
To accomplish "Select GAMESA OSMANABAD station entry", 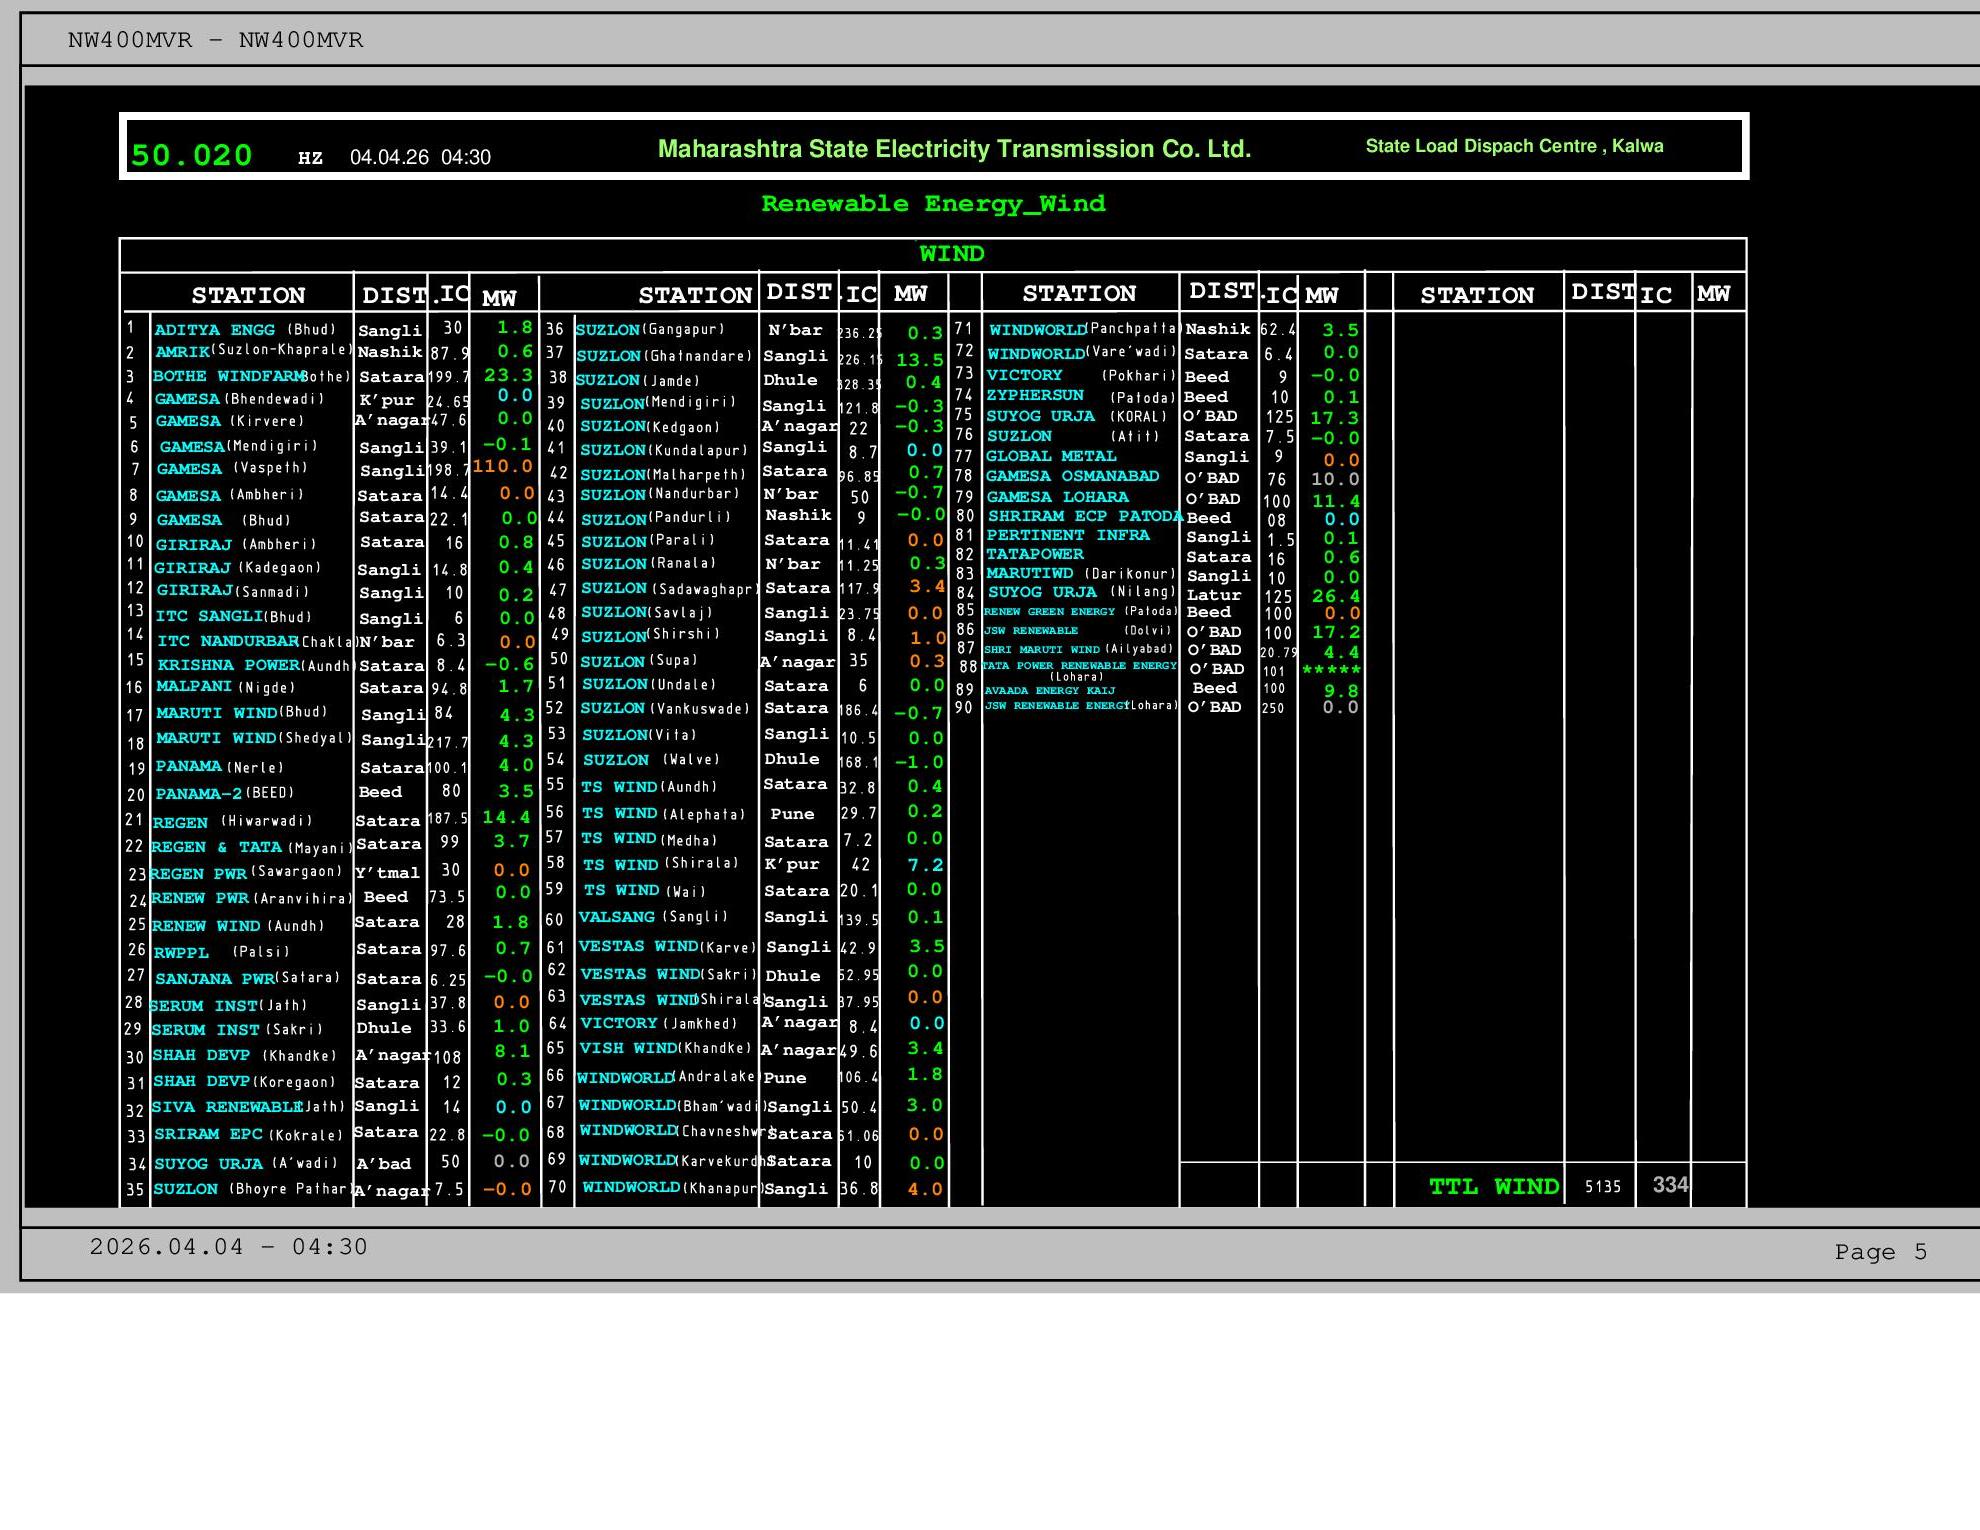I will 1072,476.
